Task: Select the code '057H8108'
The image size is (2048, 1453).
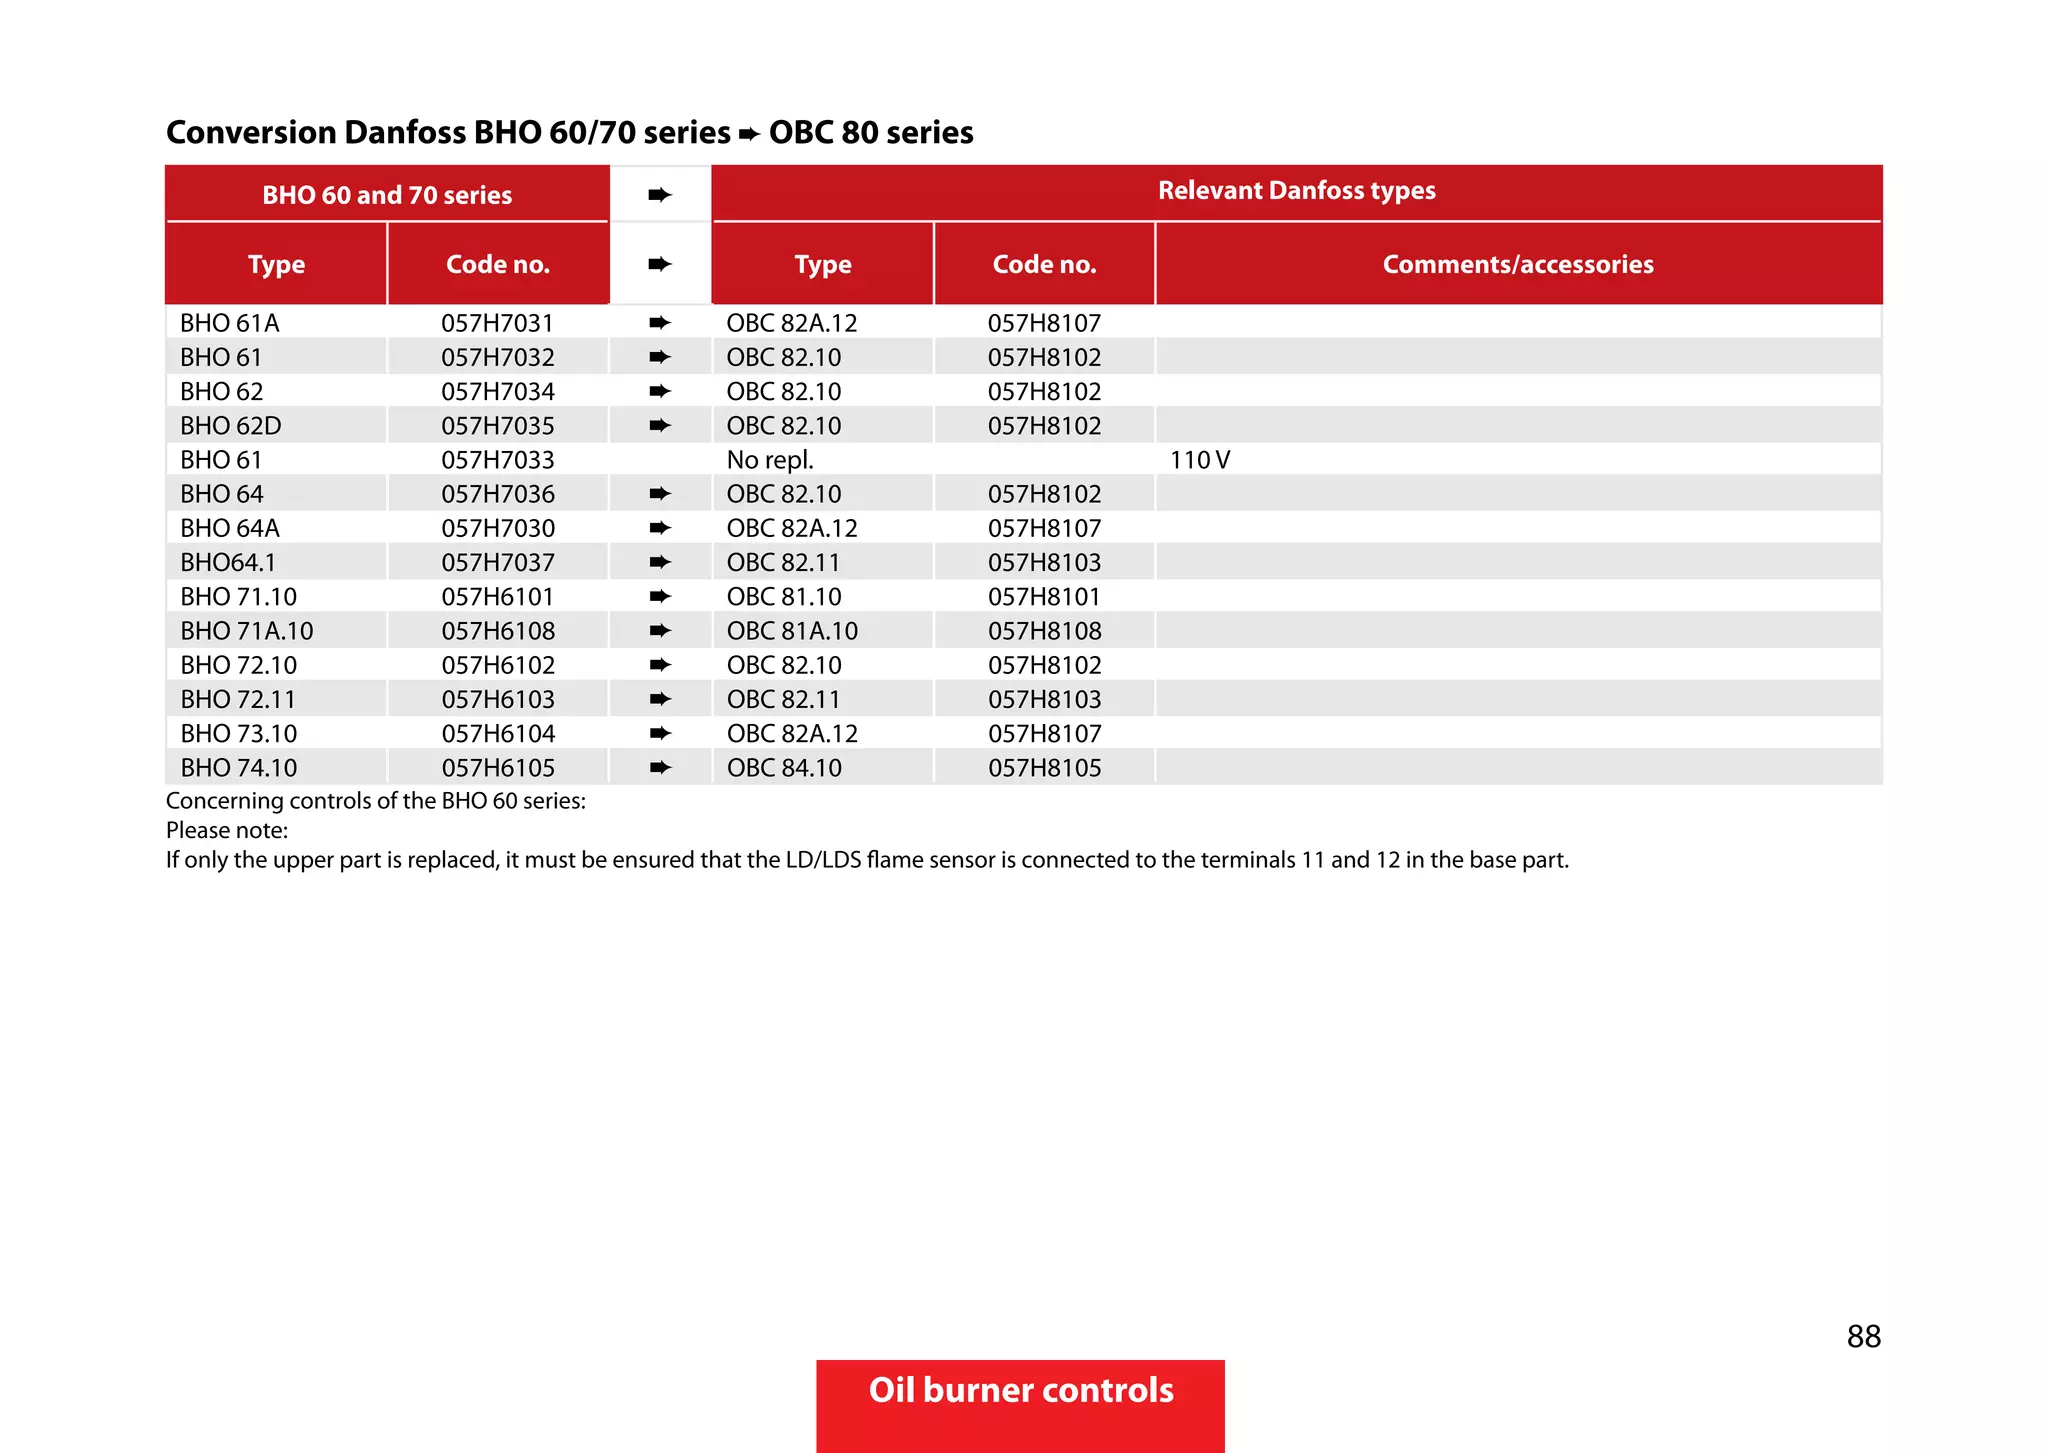Action: tap(1045, 631)
